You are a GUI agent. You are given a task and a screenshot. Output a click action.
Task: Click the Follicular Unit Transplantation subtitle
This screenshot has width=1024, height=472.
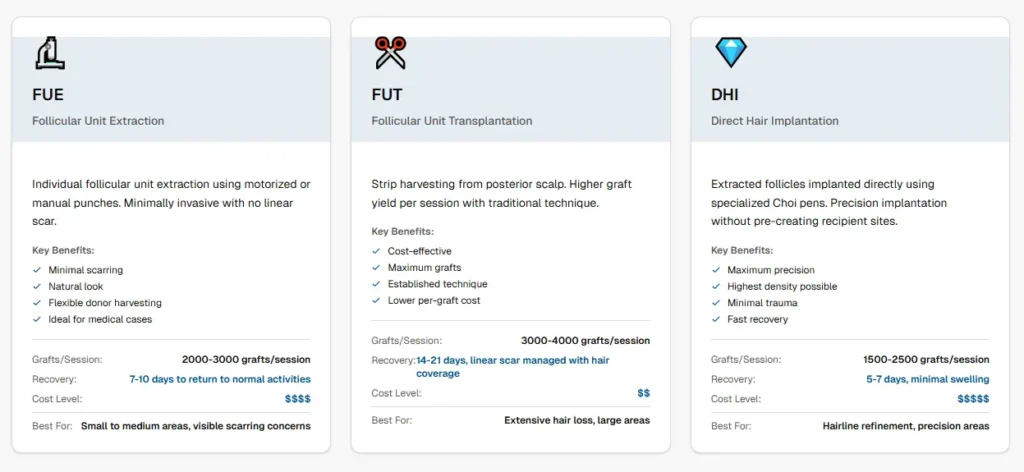pyautogui.click(x=452, y=121)
